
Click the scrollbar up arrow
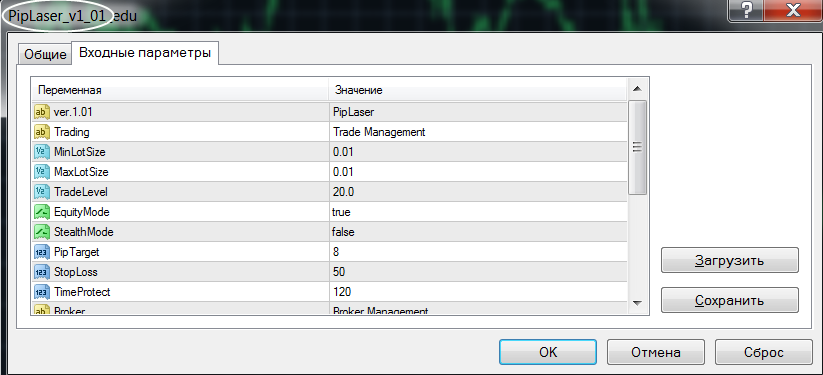coord(637,88)
